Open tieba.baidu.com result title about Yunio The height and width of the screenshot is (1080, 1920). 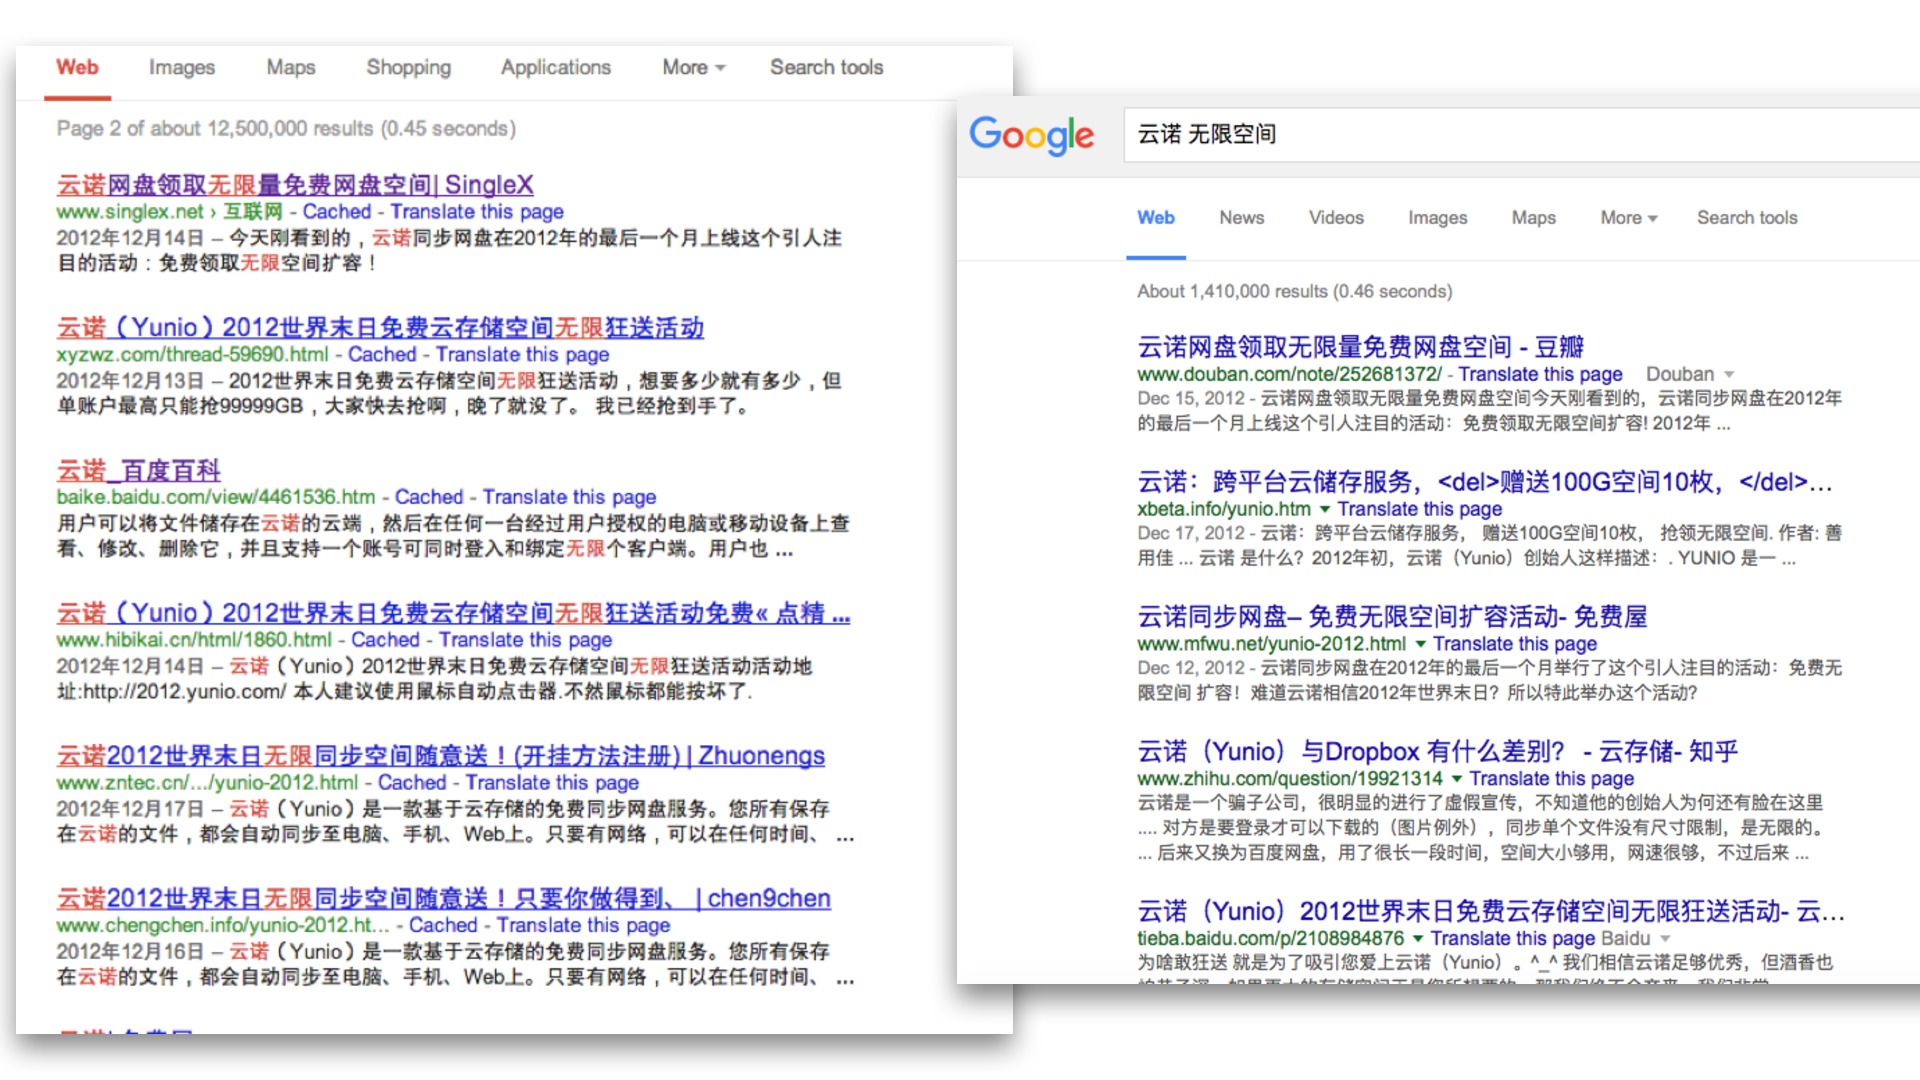[x=1490, y=911]
